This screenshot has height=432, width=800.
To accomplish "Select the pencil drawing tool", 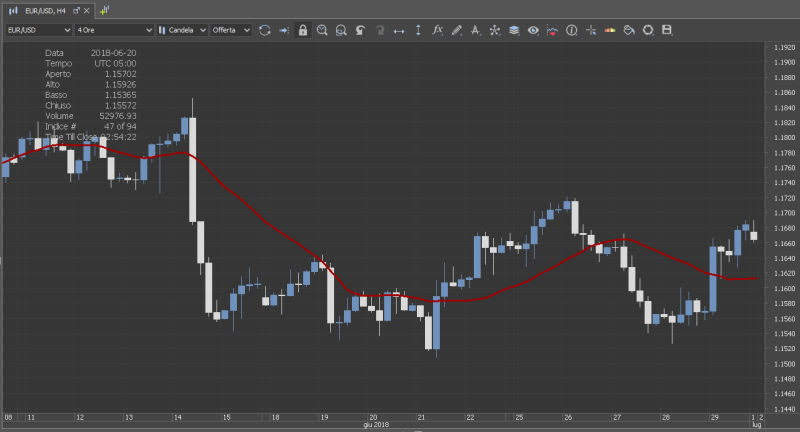I will click(456, 30).
